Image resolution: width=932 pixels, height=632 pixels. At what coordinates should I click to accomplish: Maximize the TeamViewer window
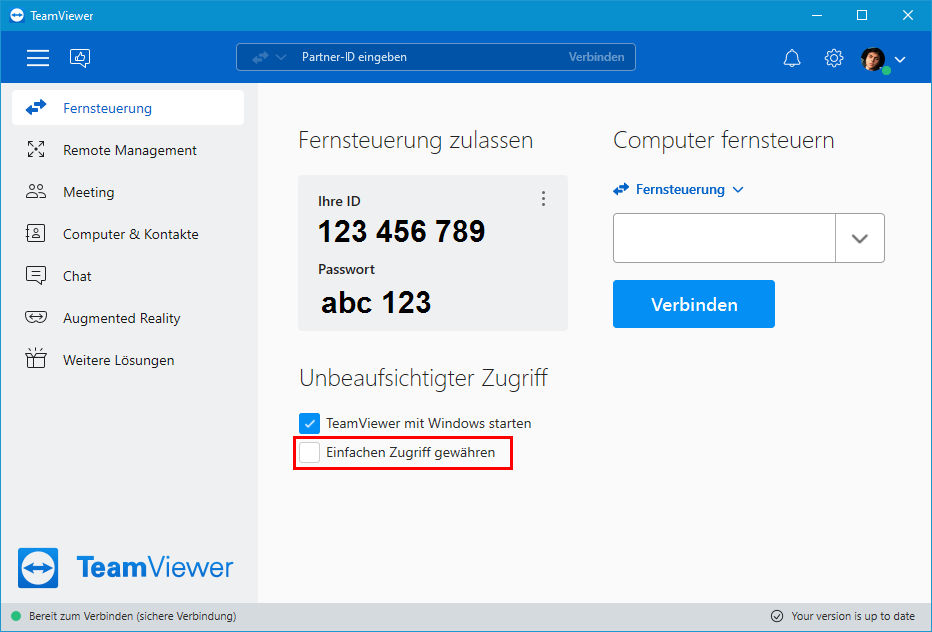click(x=862, y=15)
